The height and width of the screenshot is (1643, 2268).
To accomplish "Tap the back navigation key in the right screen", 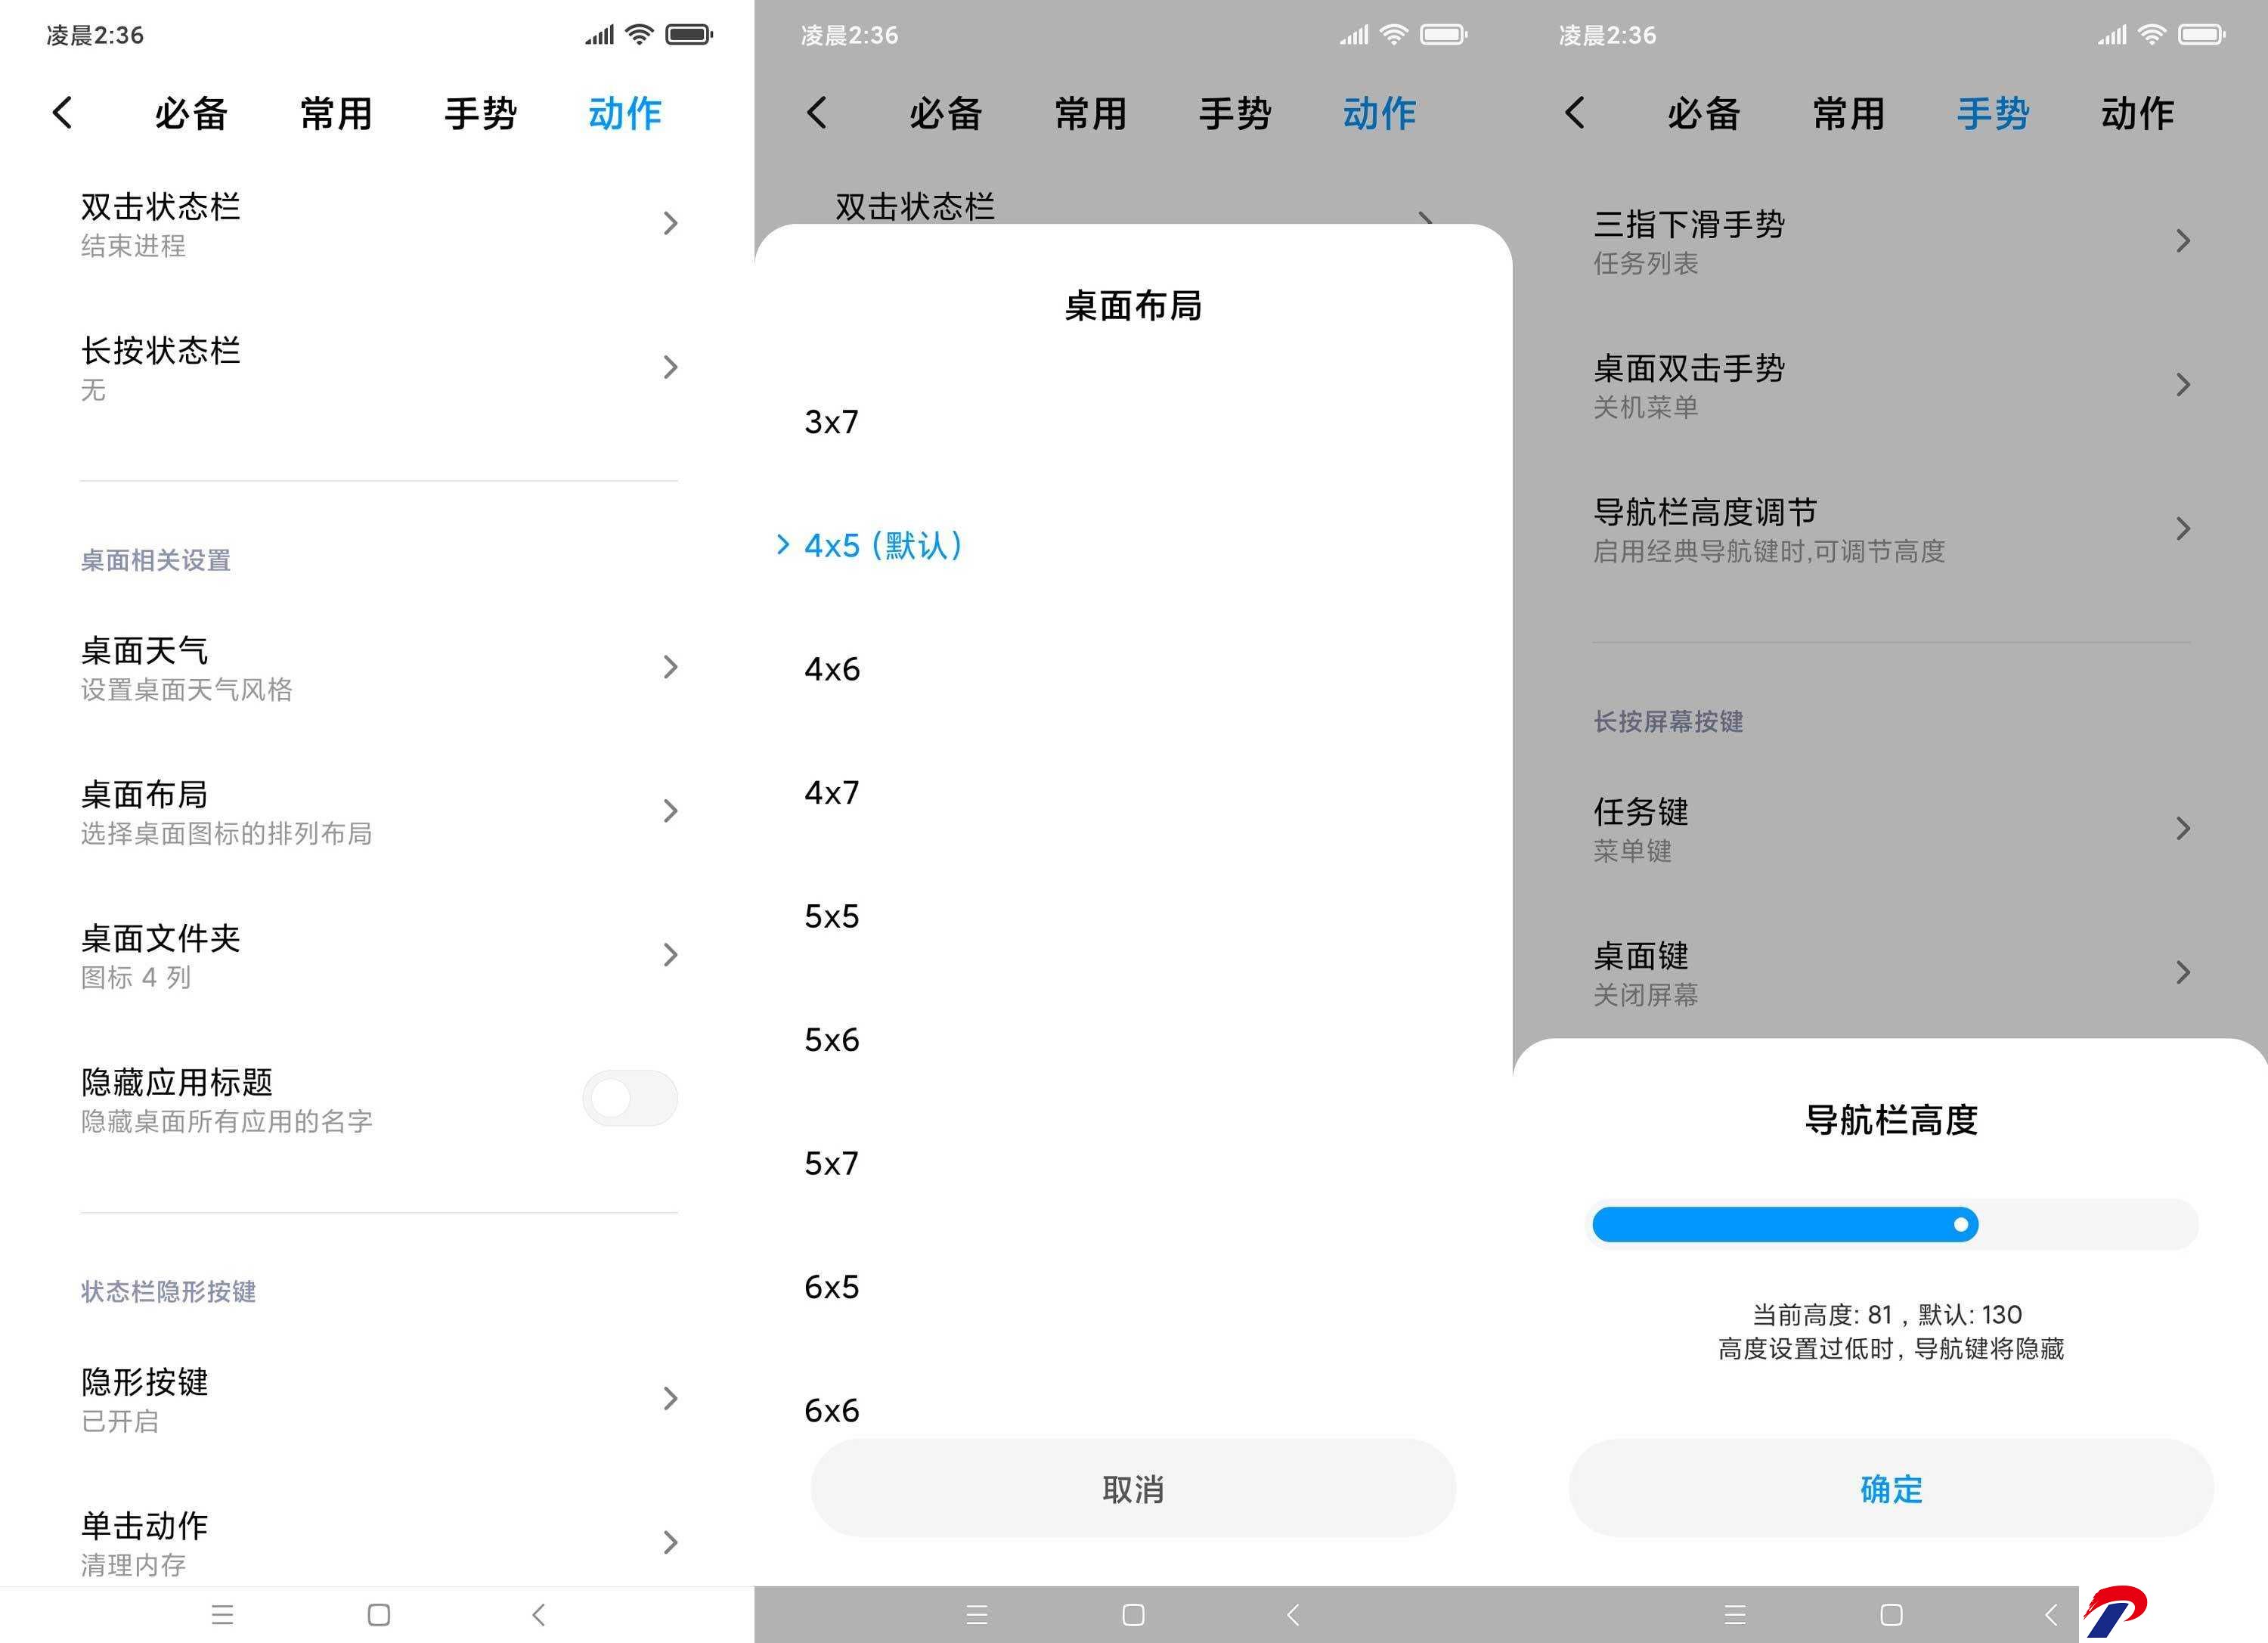I will click(x=2050, y=1614).
